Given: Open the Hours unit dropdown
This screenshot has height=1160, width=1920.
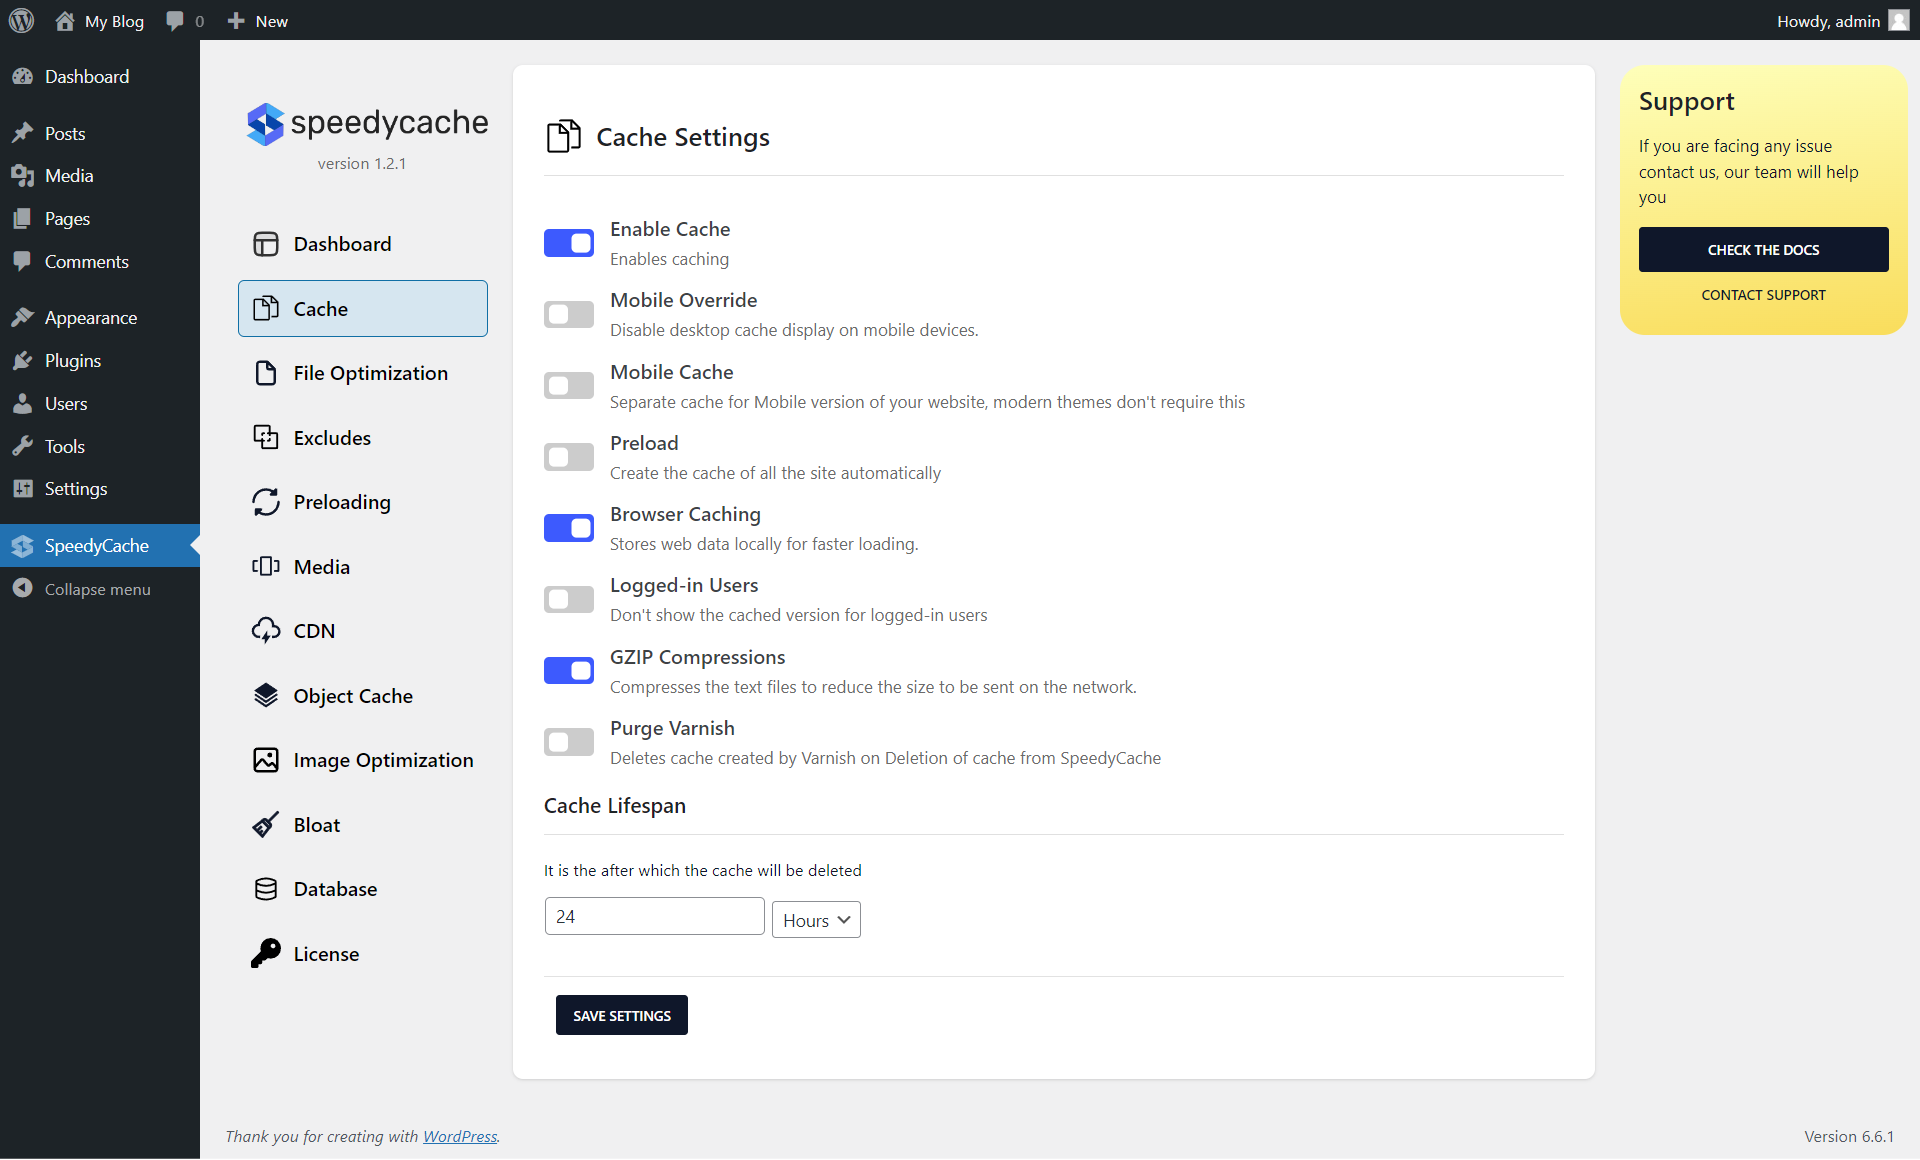Looking at the screenshot, I should point(816,920).
